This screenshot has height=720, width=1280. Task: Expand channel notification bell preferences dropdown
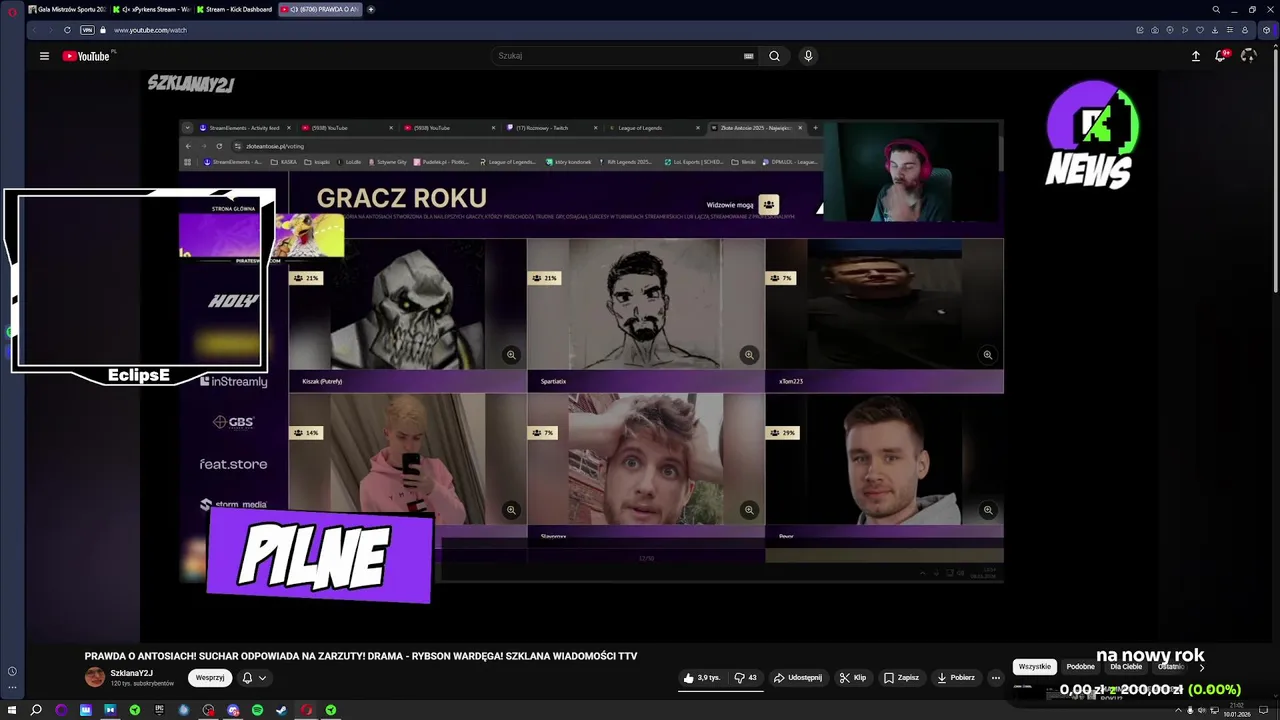coord(254,678)
